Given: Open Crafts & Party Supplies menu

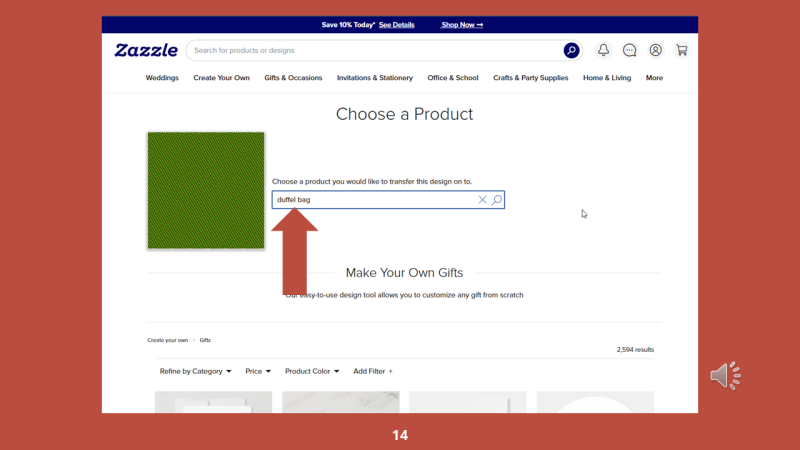Looking at the screenshot, I should click(531, 78).
